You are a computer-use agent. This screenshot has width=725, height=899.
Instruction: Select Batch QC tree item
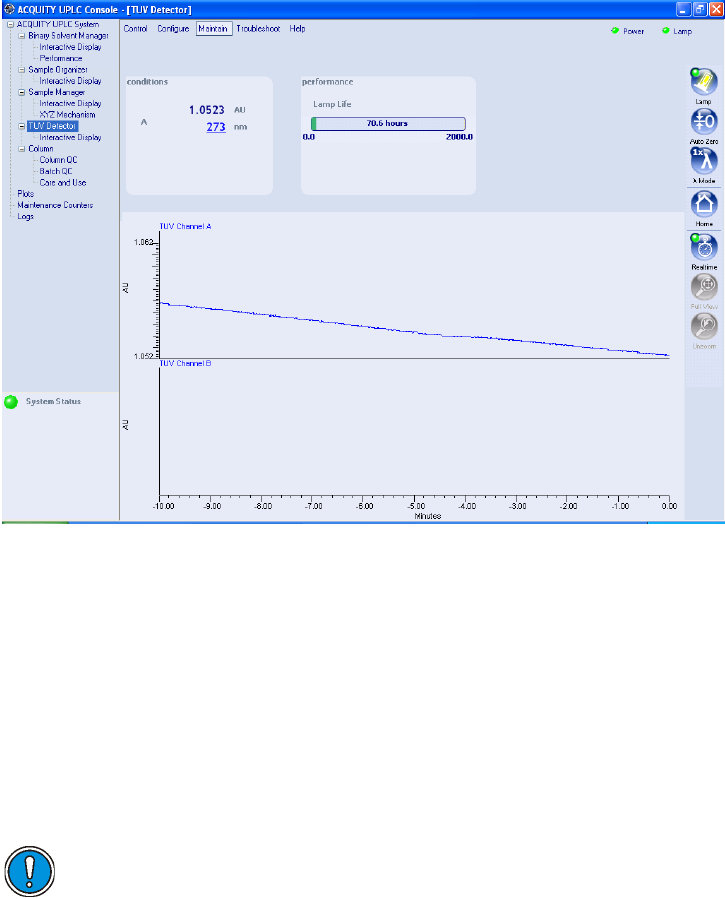(x=56, y=171)
